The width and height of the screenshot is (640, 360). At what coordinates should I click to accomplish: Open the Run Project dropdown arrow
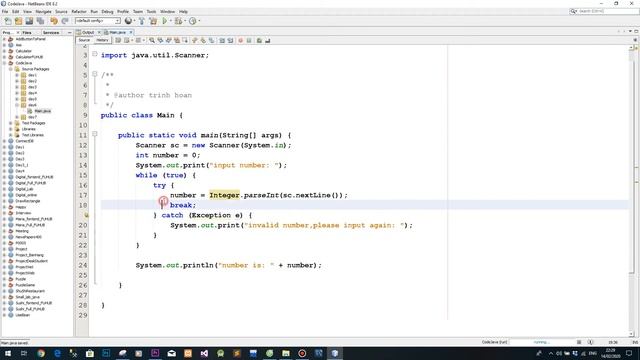click(170, 21)
